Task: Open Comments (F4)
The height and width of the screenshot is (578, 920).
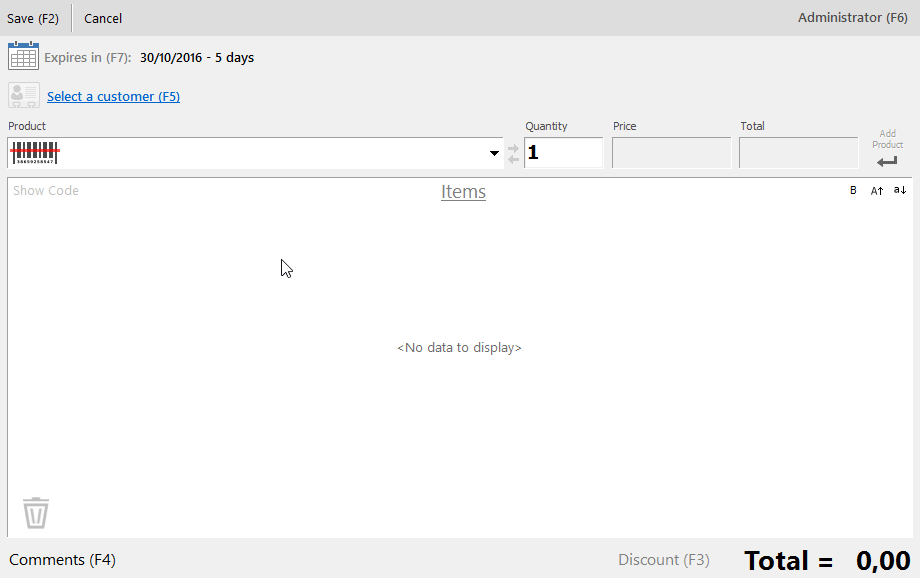Action: click(x=62, y=560)
